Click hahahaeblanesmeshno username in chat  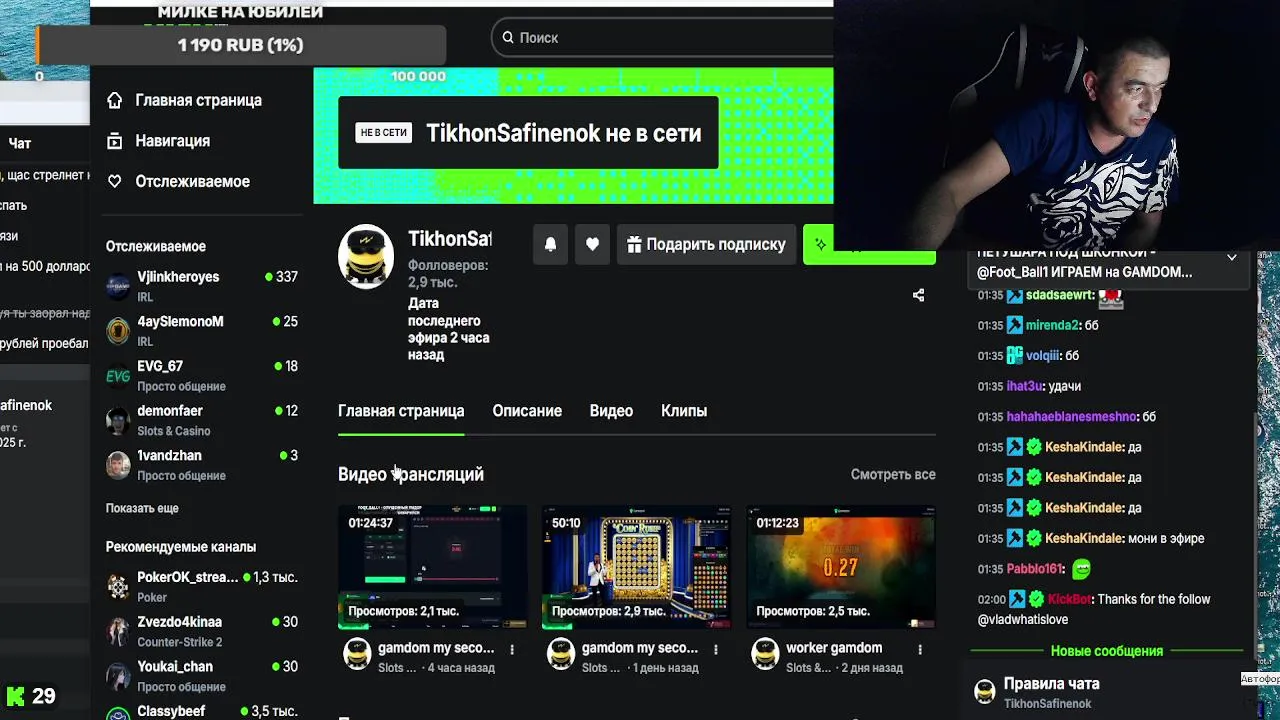pos(1072,416)
